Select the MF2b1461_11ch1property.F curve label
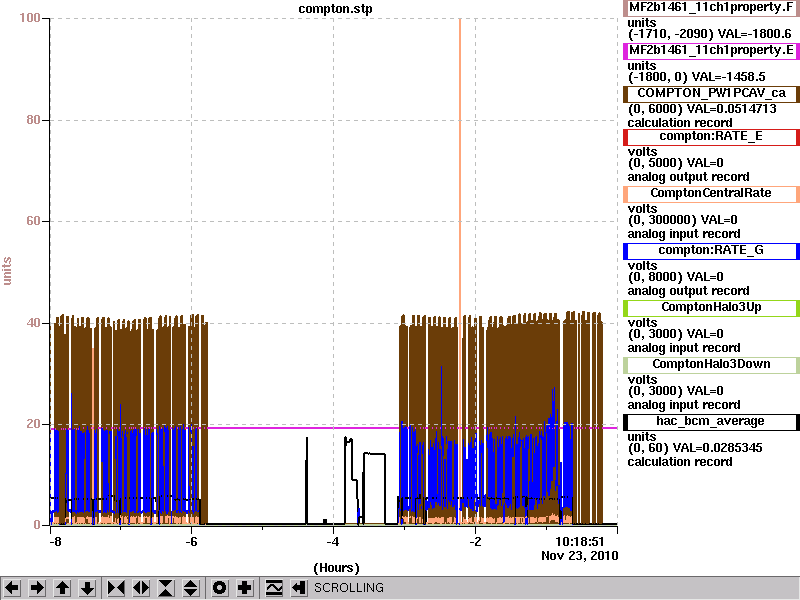The width and height of the screenshot is (800, 600). [x=711, y=8]
